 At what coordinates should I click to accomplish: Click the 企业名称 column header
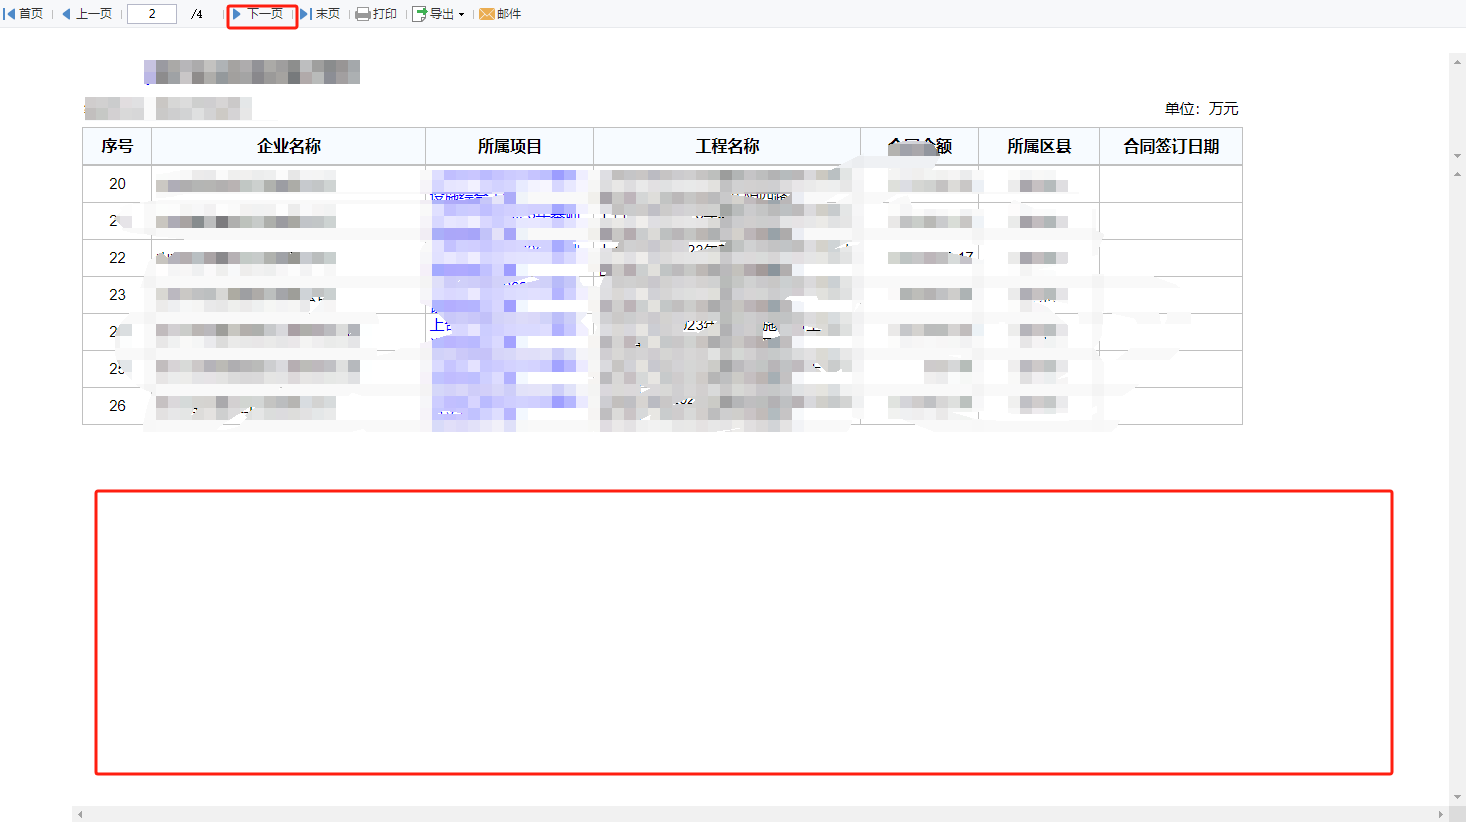click(289, 146)
